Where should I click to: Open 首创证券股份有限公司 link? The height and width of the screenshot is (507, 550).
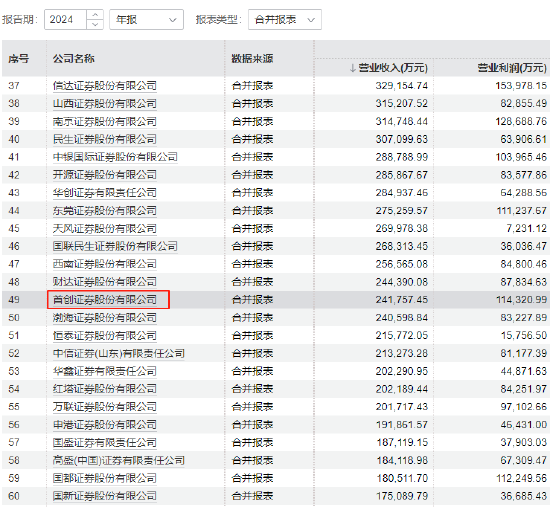(105, 300)
